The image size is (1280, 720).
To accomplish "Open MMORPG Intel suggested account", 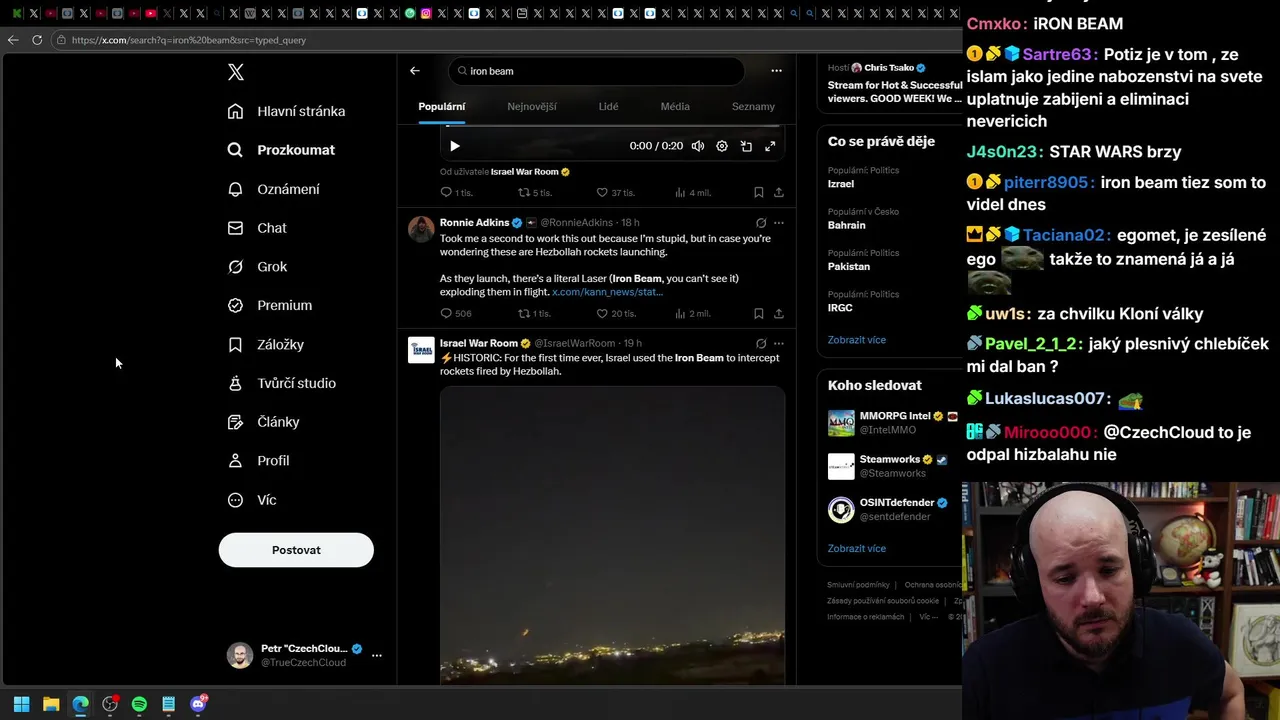I will click(x=891, y=423).
